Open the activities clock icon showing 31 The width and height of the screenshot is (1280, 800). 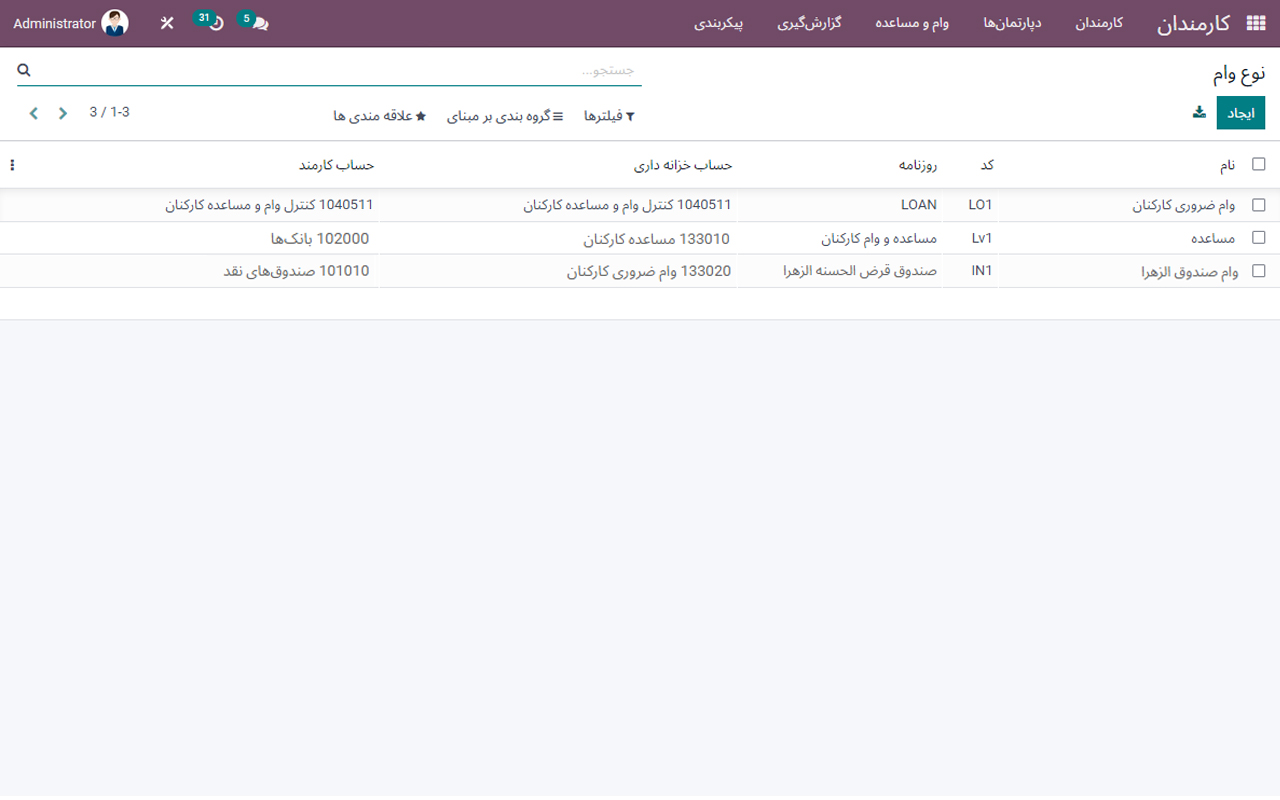click(x=210, y=22)
